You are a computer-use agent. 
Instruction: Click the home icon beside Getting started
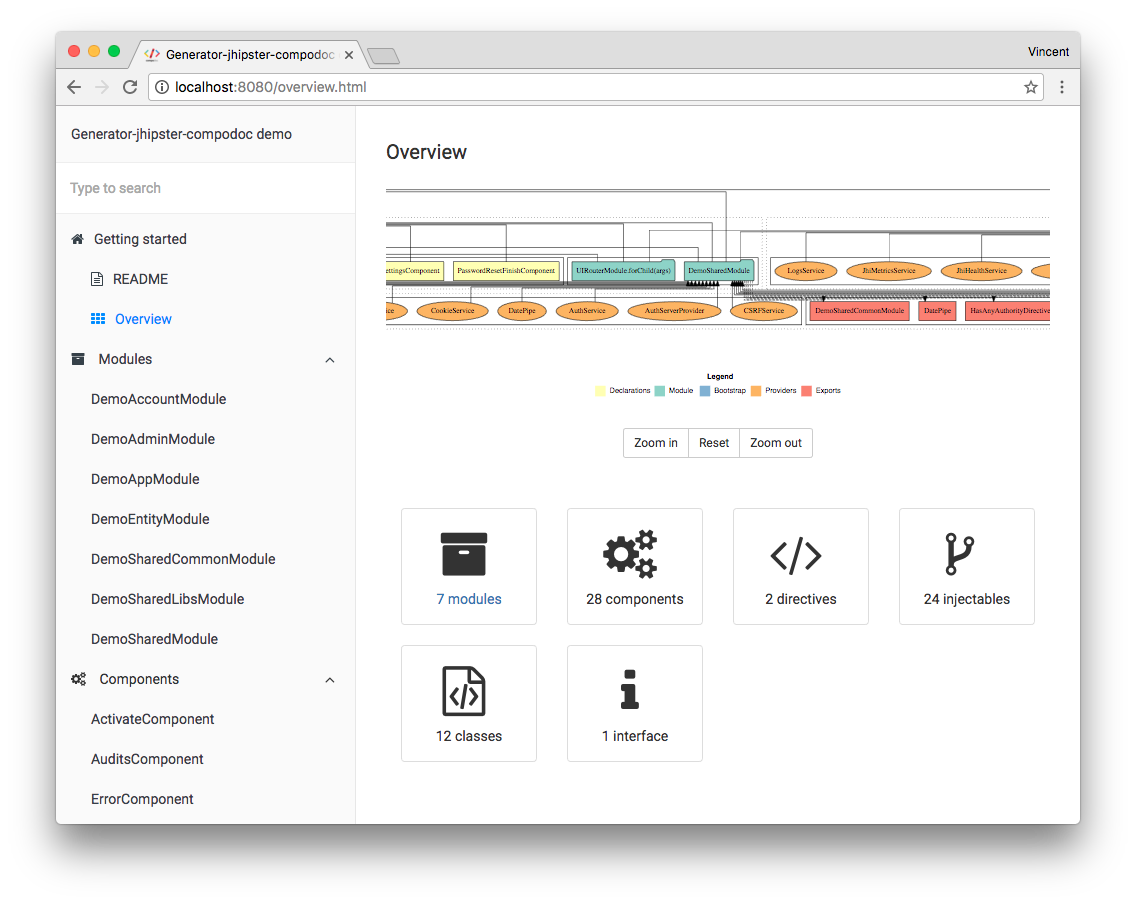click(78, 239)
